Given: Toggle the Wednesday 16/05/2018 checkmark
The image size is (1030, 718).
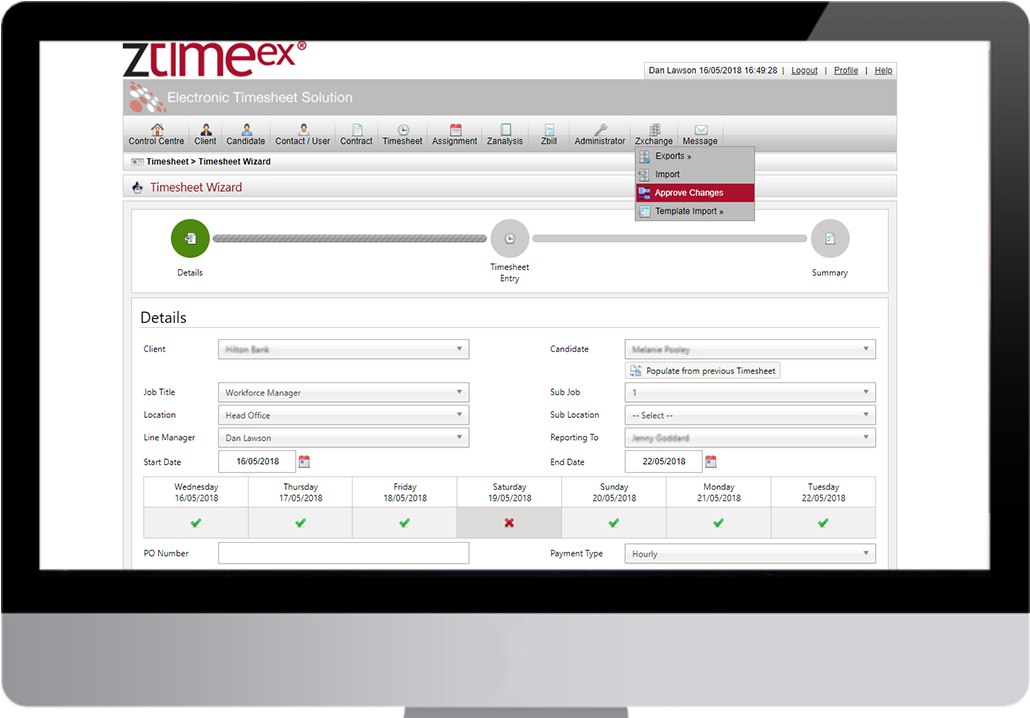Looking at the screenshot, I should pos(196,523).
